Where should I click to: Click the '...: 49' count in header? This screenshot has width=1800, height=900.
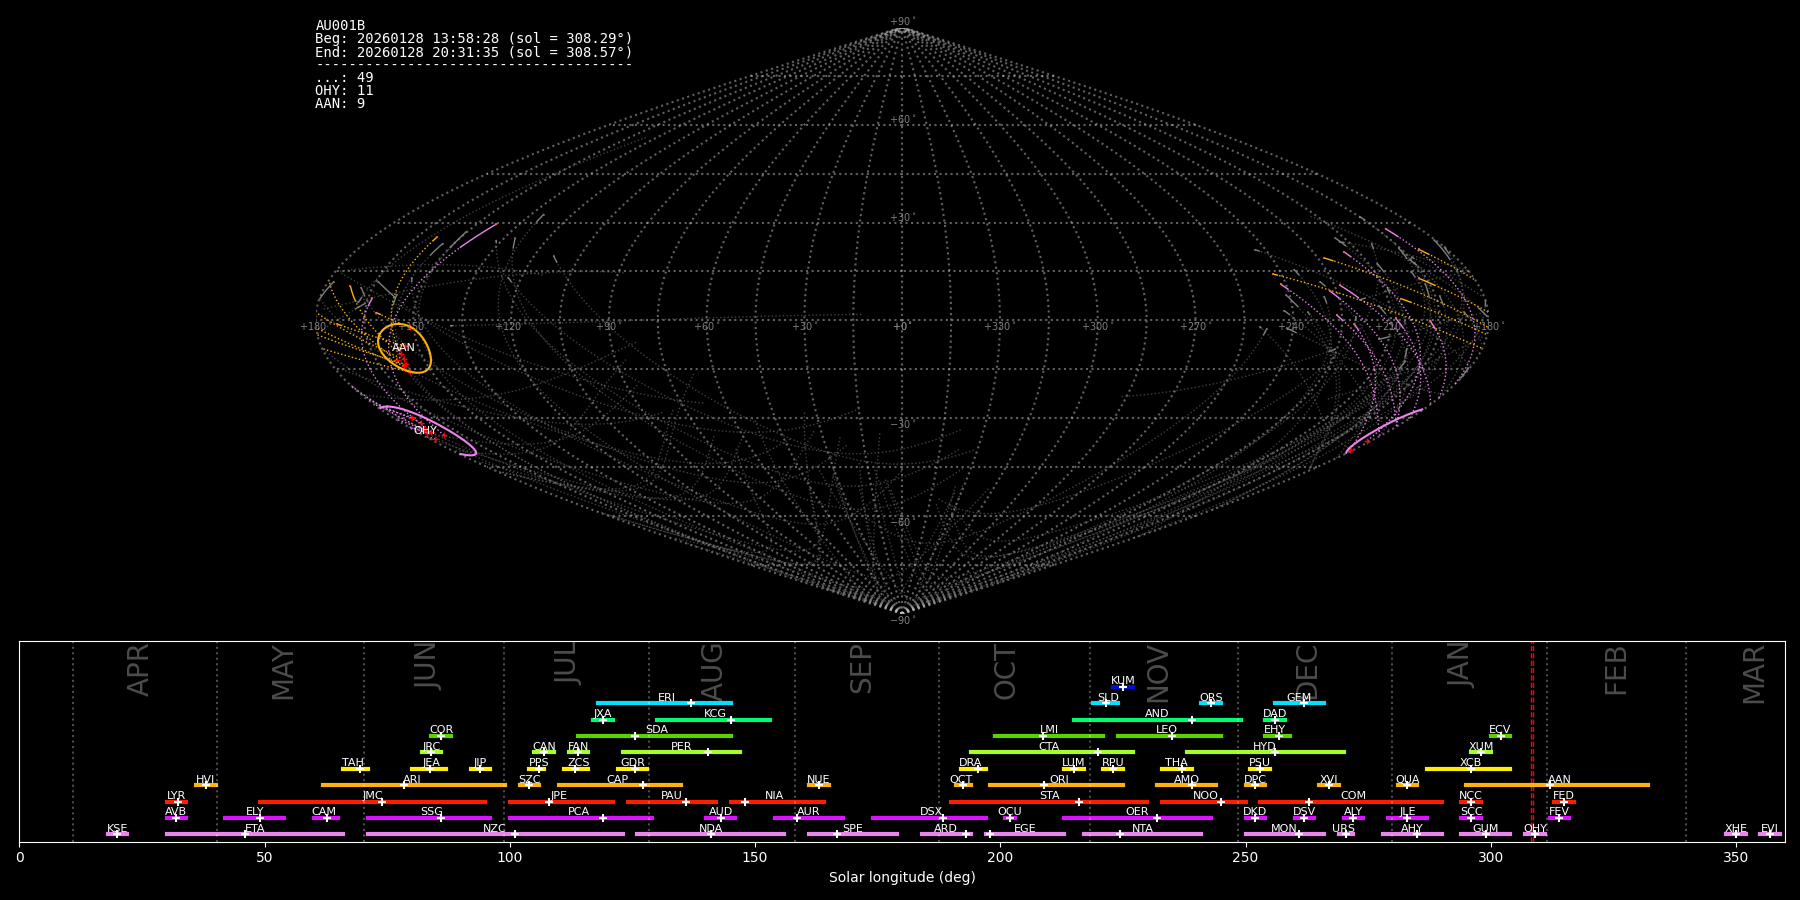[344, 78]
